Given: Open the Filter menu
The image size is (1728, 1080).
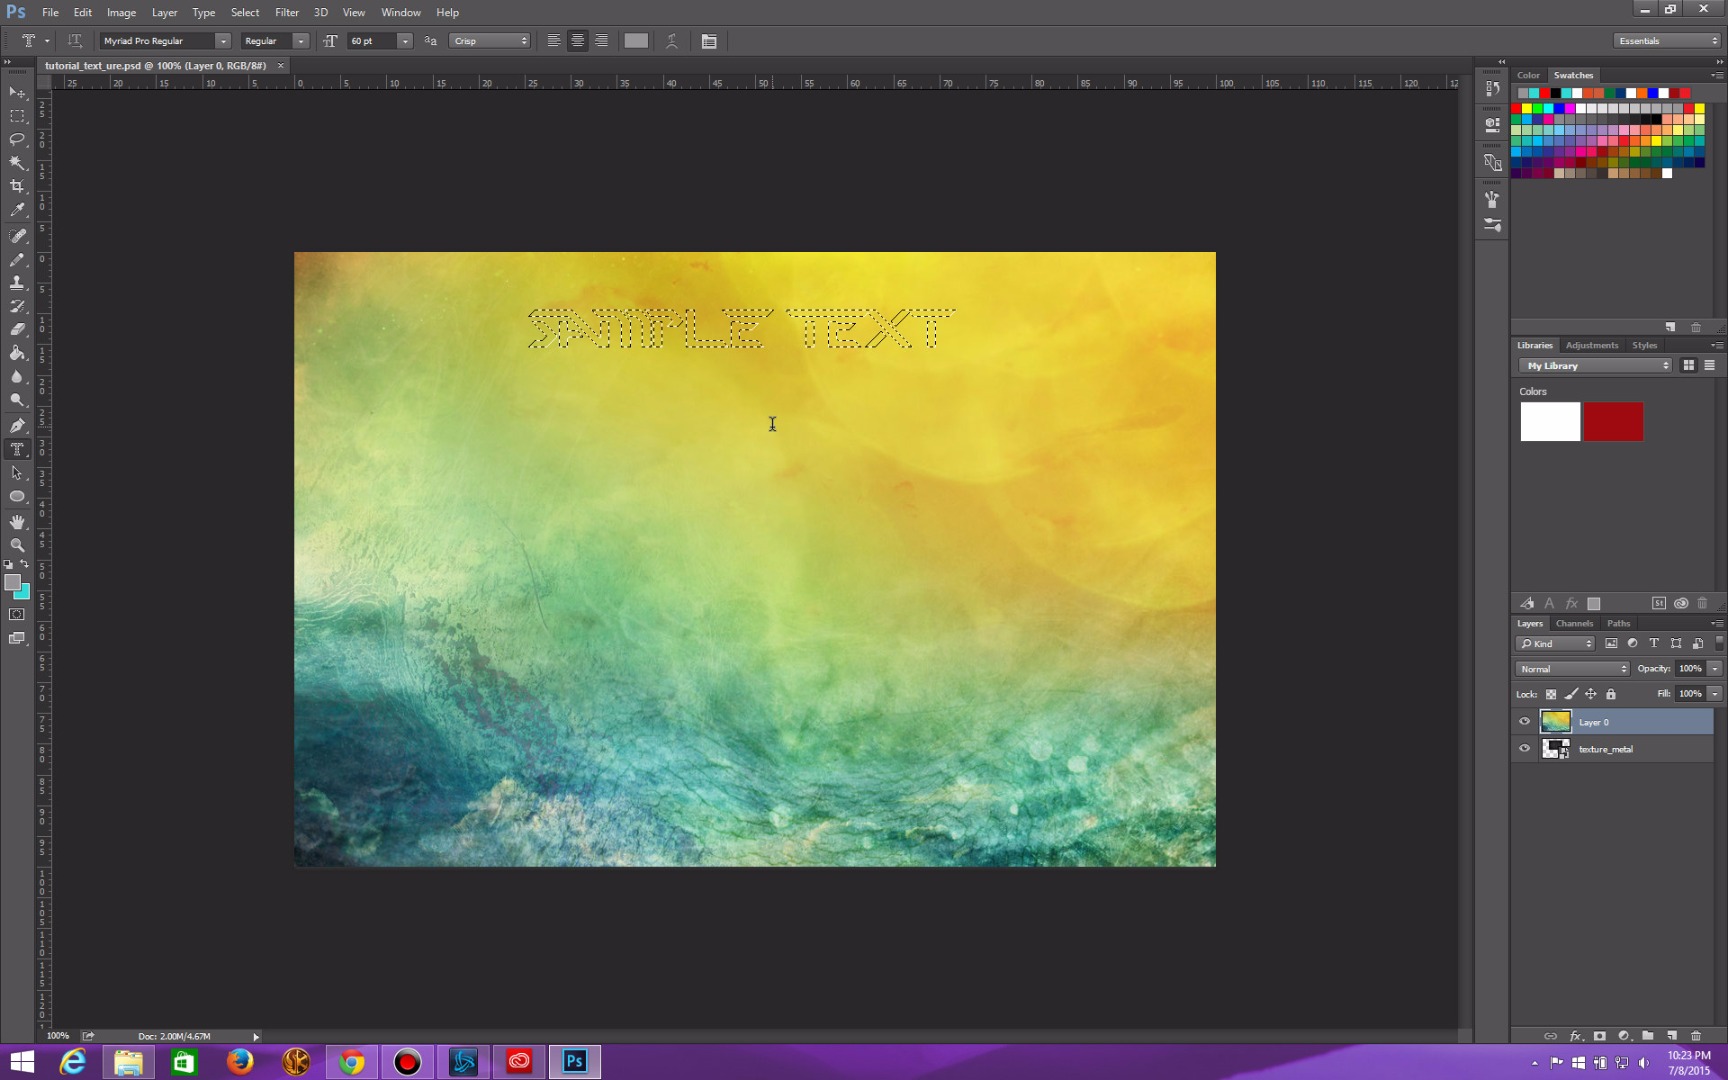Looking at the screenshot, I should (x=287, y=12).
